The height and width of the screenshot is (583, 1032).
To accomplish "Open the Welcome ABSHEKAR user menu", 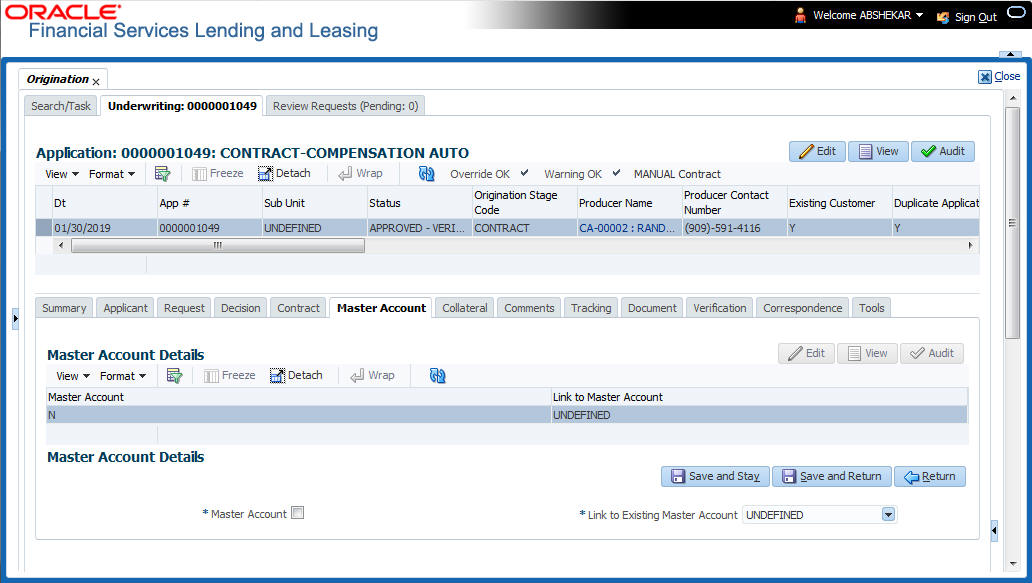I will point(868,15).
